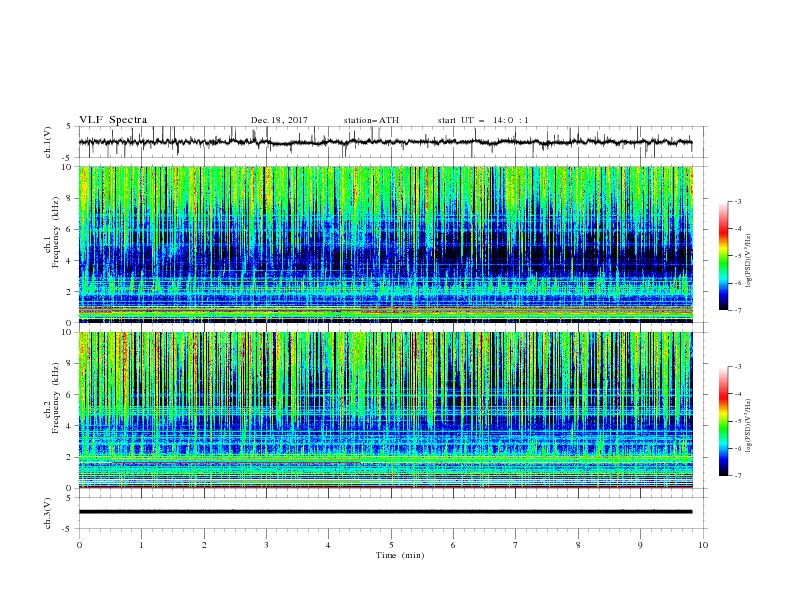The image size is (792, 612).
Task: Click time axis tick label "5"
Action: 391,545
